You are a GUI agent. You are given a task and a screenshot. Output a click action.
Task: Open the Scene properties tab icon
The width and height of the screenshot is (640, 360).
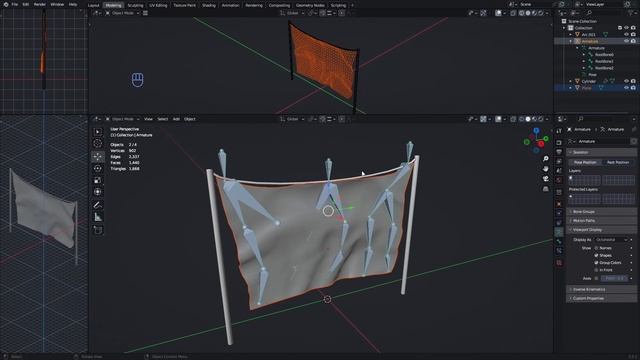(x=559, y=171)
